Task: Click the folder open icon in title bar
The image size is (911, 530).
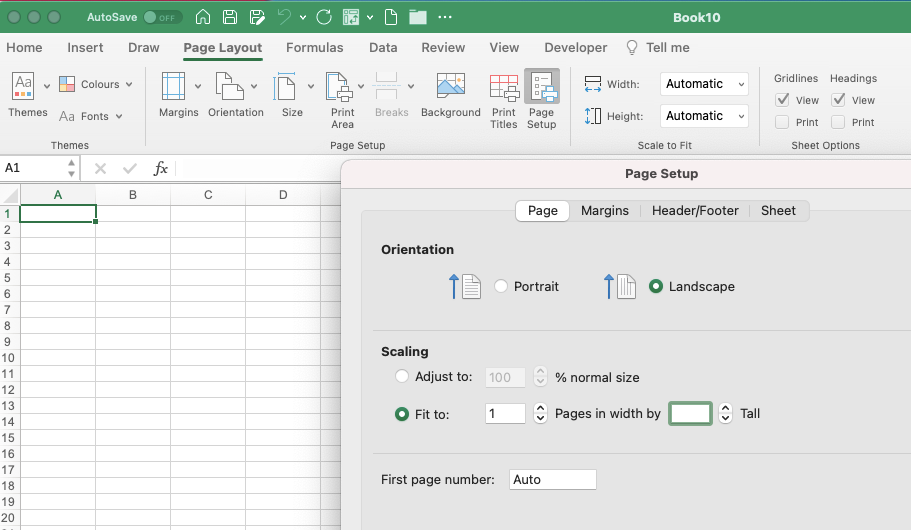Action: tap(418, 17)
